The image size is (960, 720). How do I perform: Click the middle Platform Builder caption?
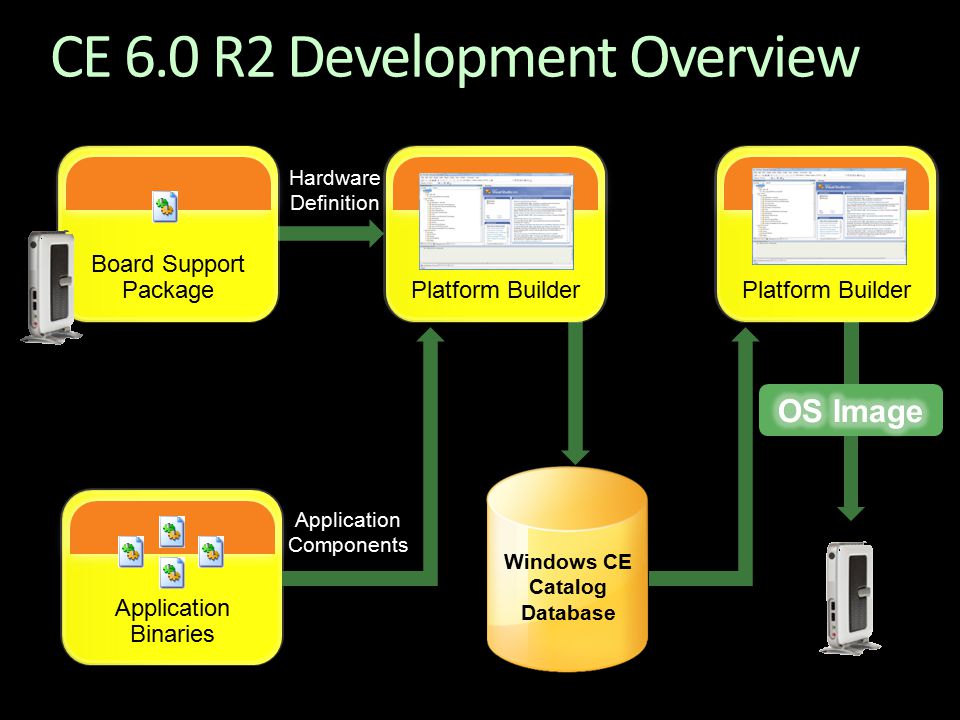point(495,290)
